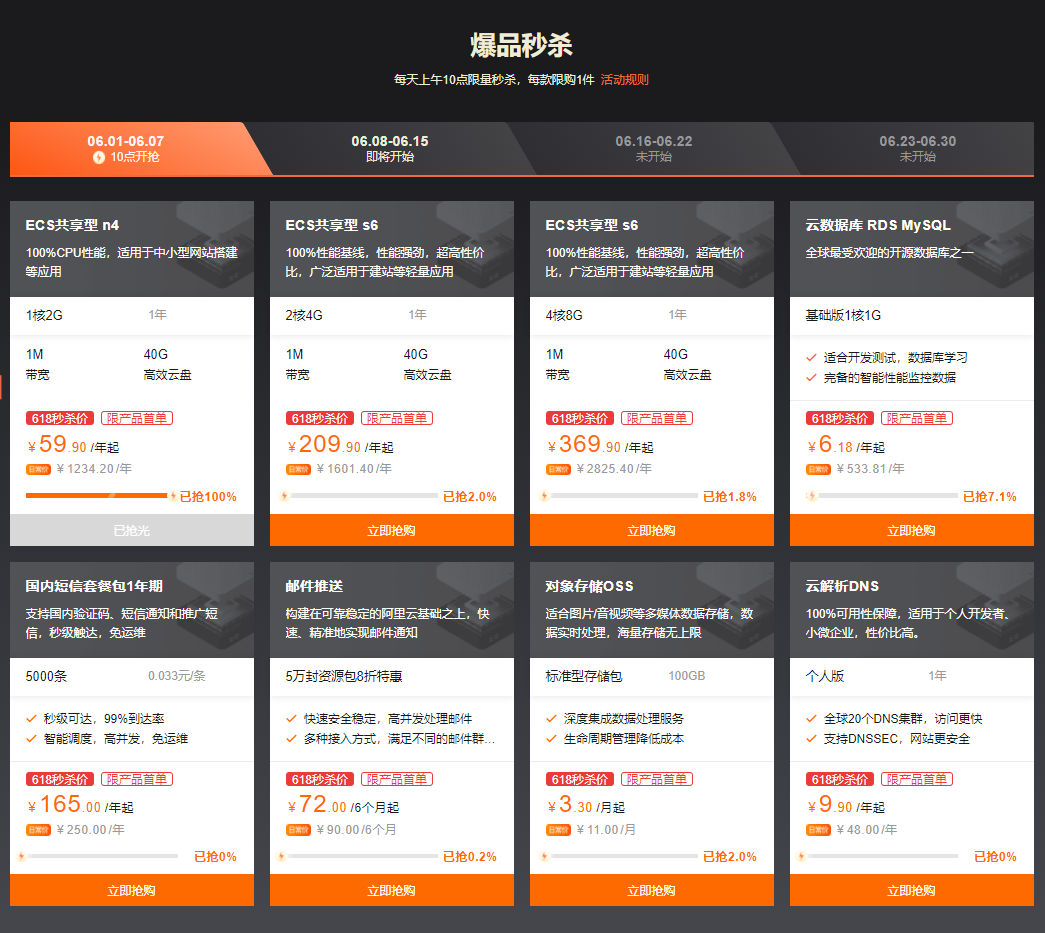The width and height of the screenshot is (1045, 933).
Task: Click the checkmark next to 生命周期管理降低成本
Action: pos(551,738)
